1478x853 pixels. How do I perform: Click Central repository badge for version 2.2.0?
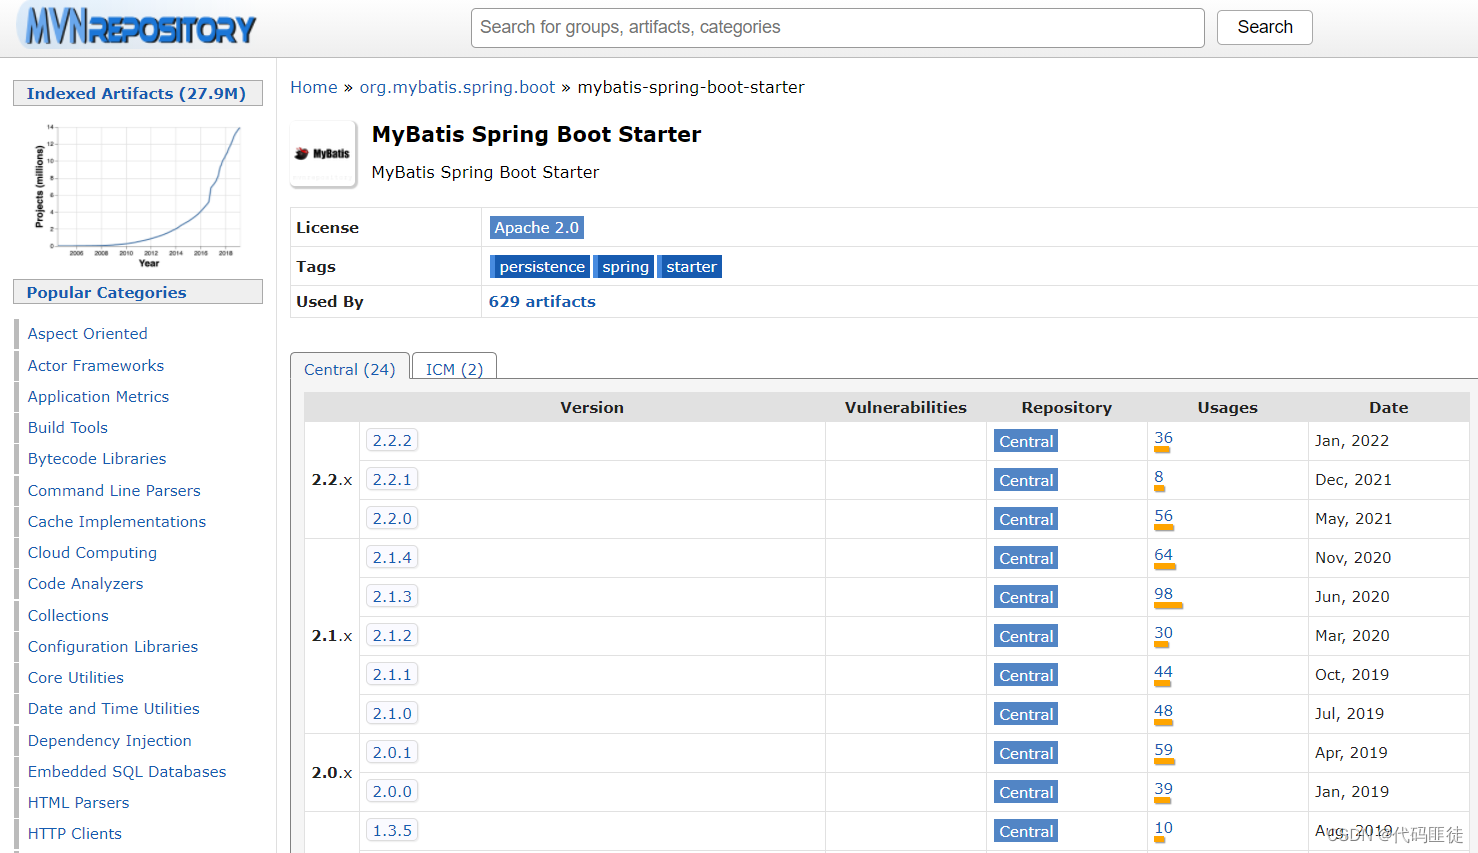click(1026, 519)
